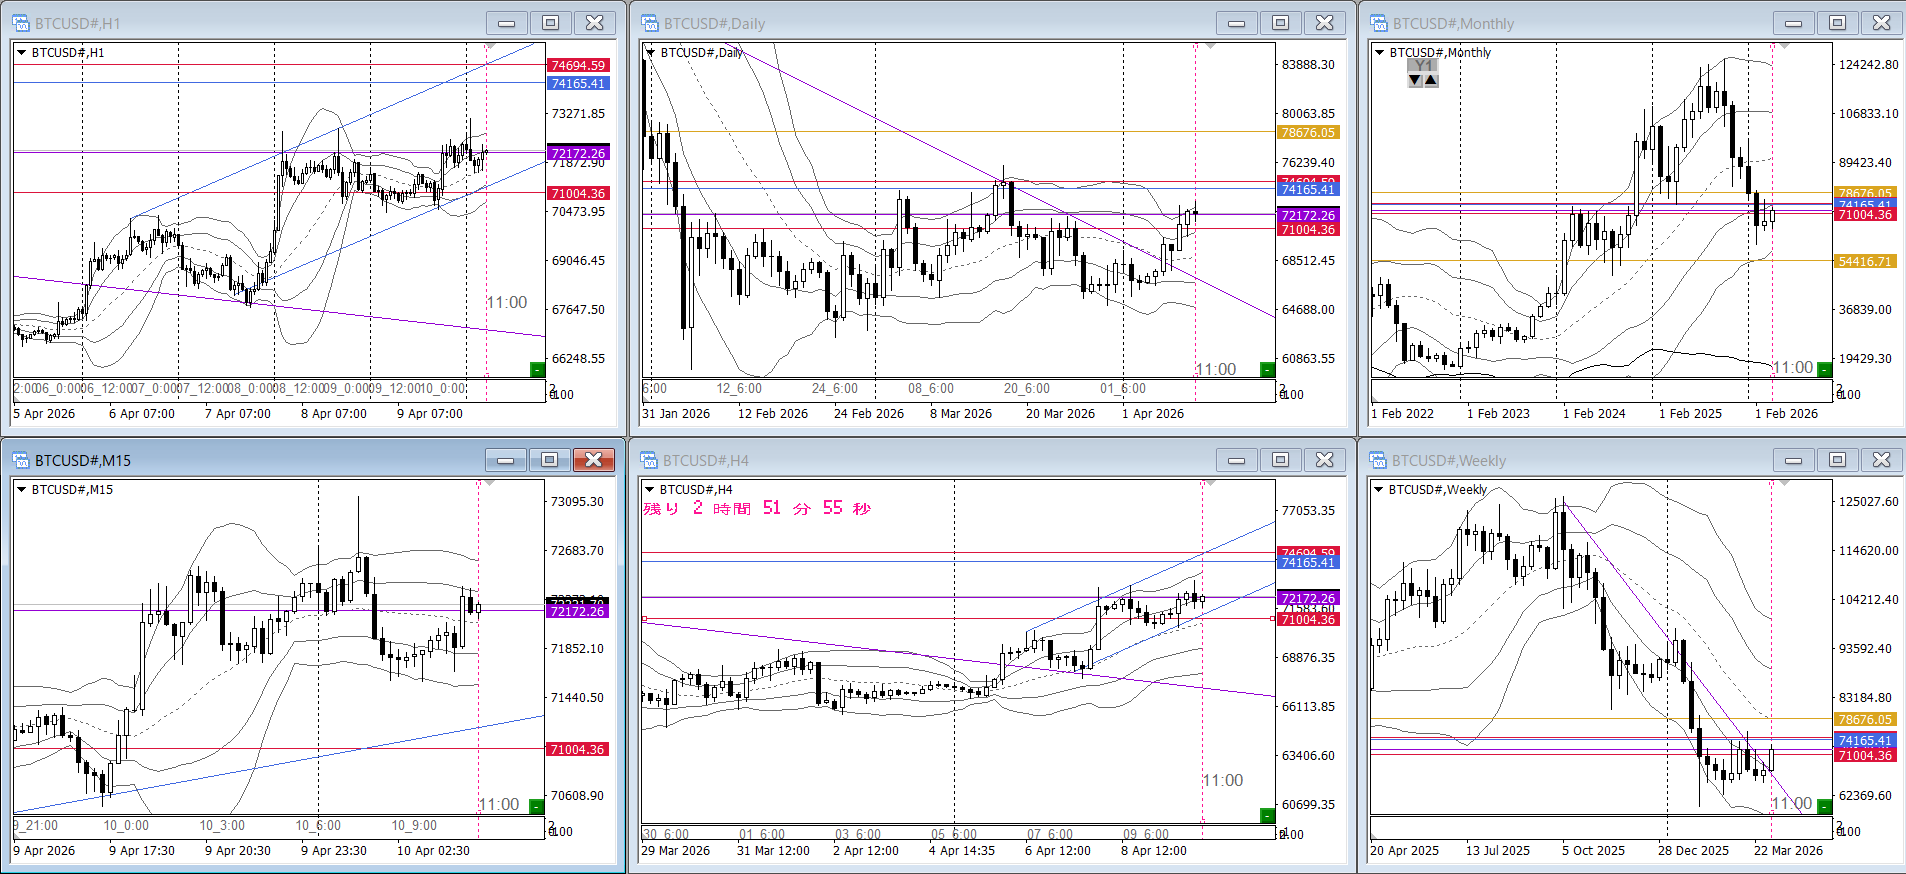
Task: Toggle the green minus box in H1 chart
Action: [537, 370]
